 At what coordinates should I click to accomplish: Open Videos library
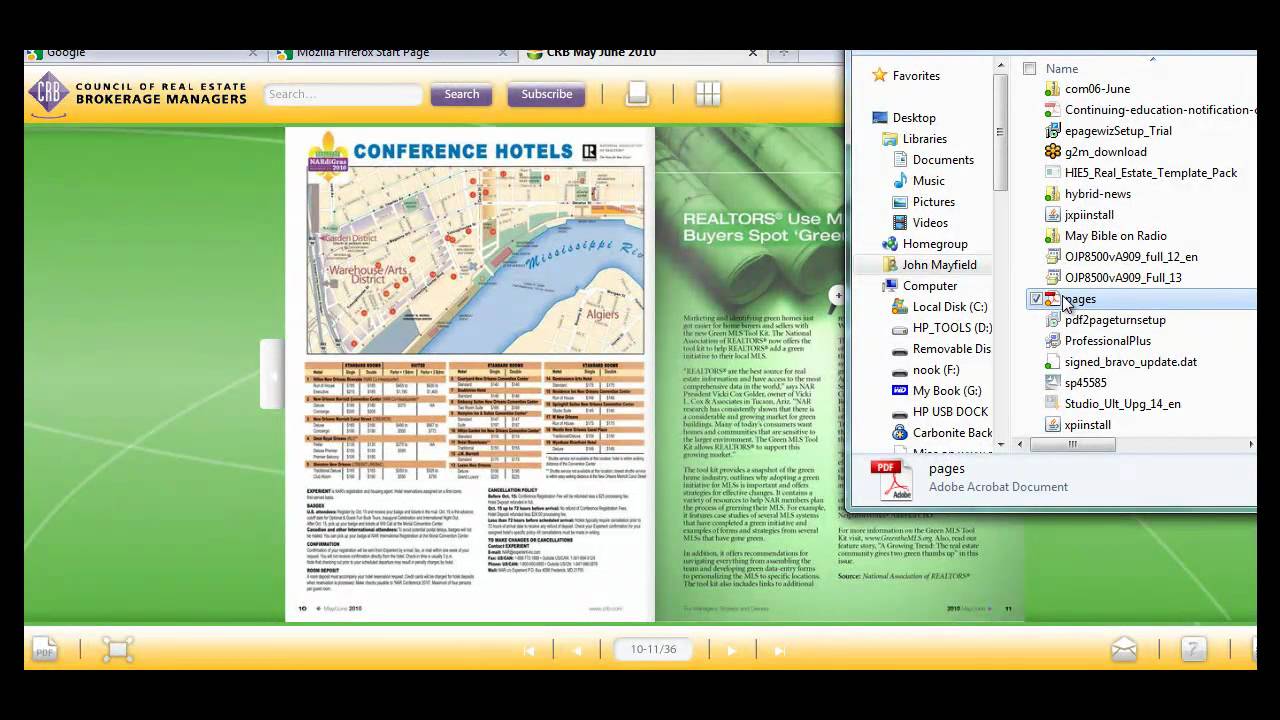pos(919,223)
